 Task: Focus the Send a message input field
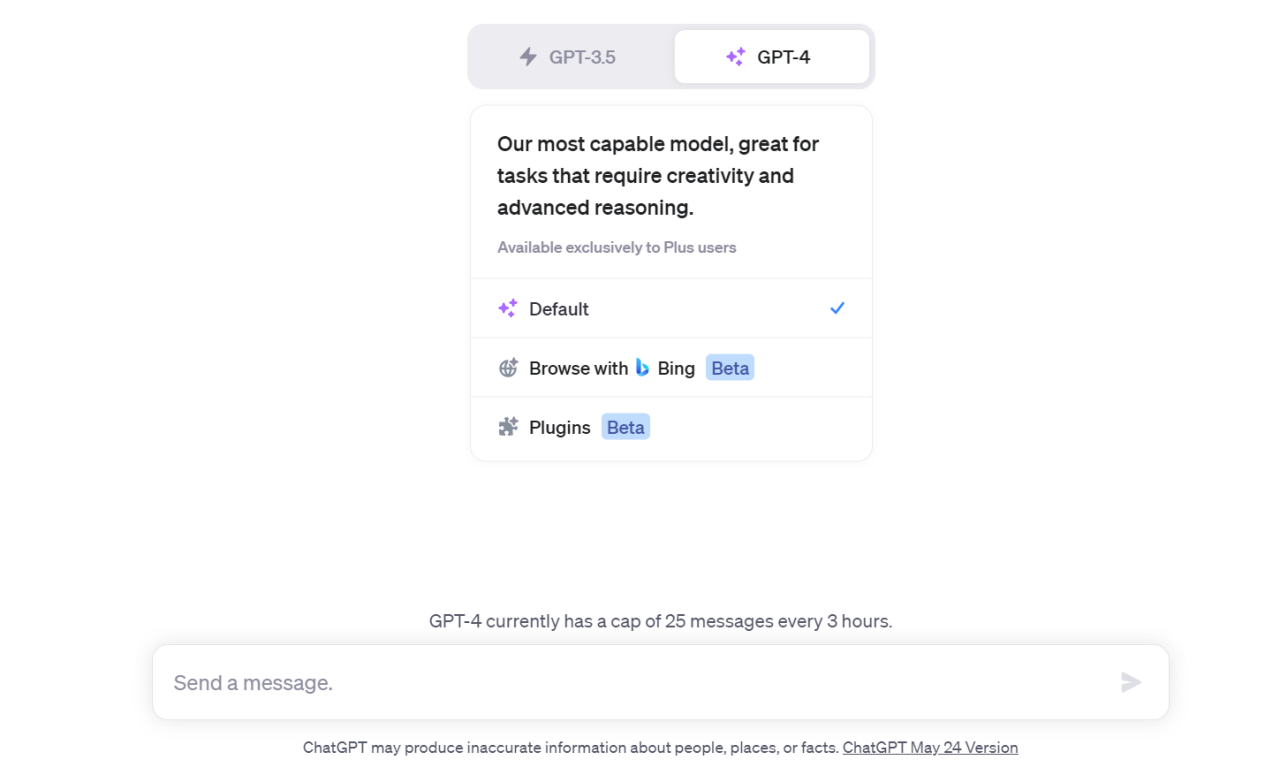640,682
